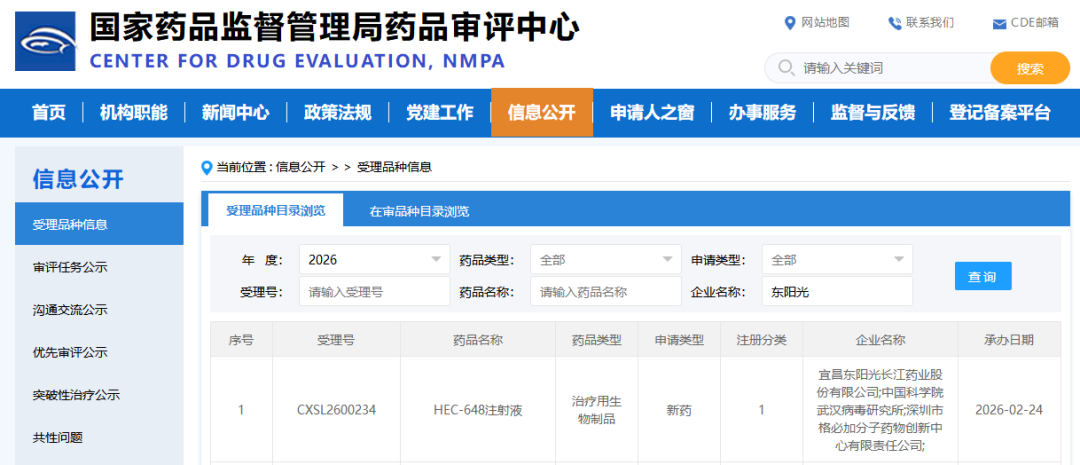This screenshot has height=465, width=1080.
Task: Open the 年度 2026 dropdown
Action: click(374, 260)
